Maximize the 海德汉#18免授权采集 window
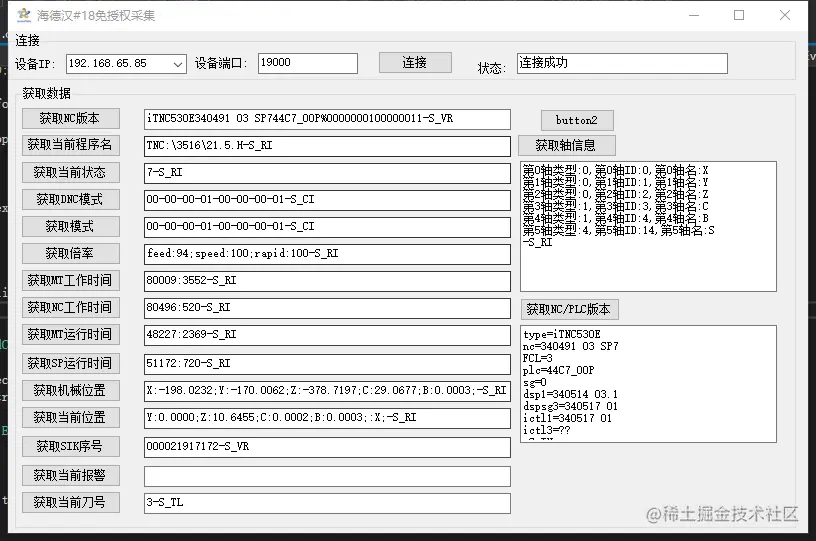816x541 pixels. 739,15
